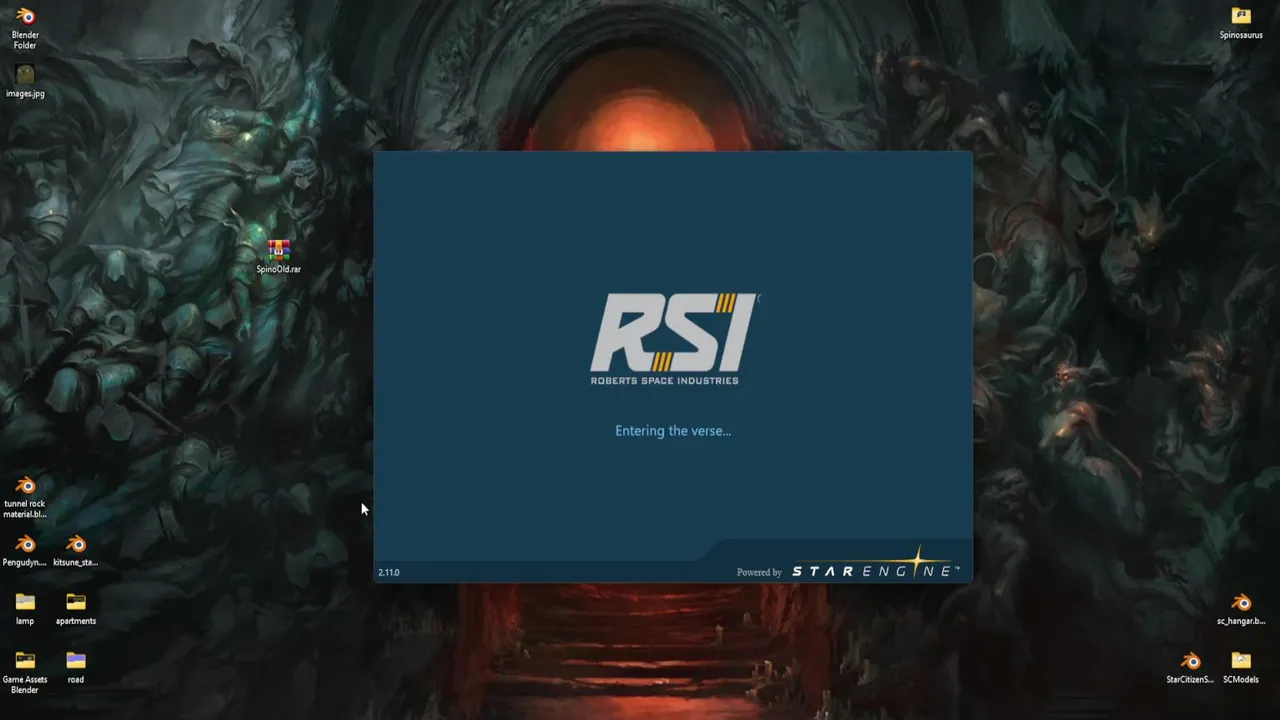Select the Blender Folder desktop icon

[25, 27]
